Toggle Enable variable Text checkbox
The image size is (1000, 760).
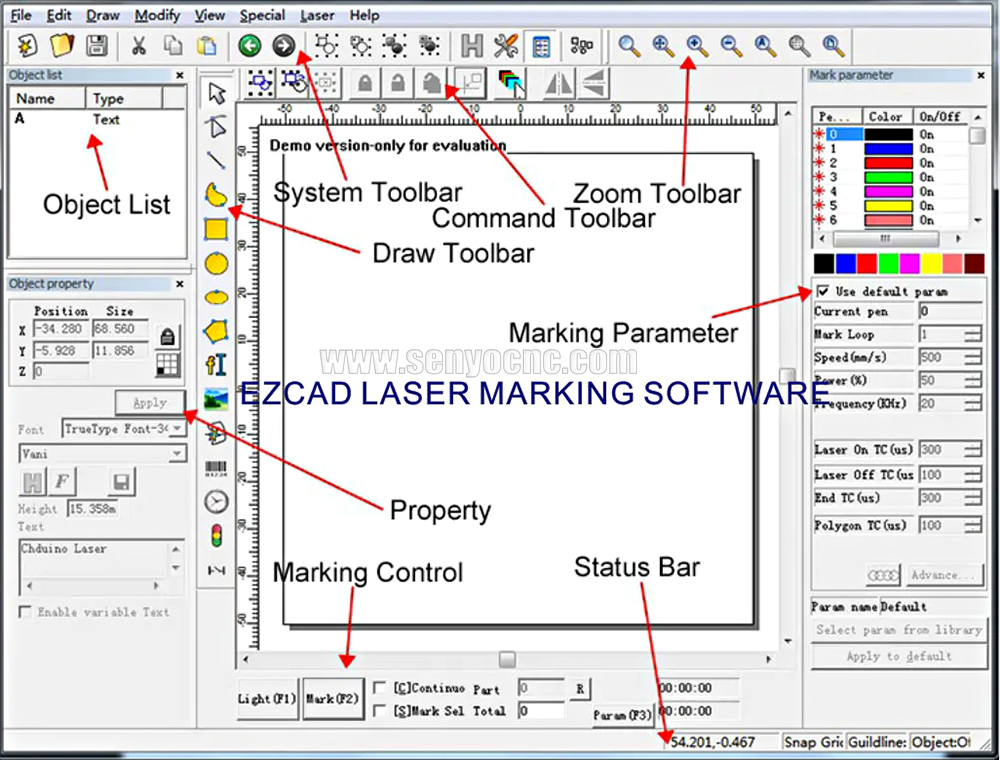25,612
